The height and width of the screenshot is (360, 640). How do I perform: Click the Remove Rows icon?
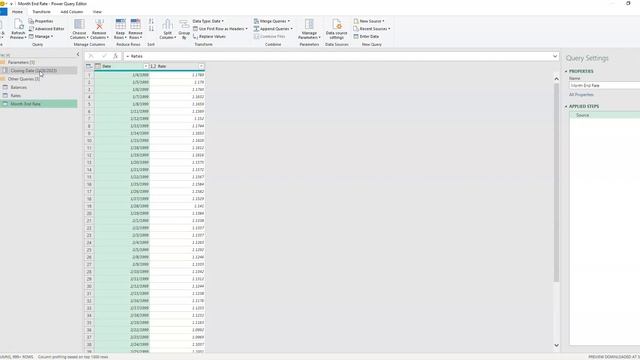coord(135,24)
